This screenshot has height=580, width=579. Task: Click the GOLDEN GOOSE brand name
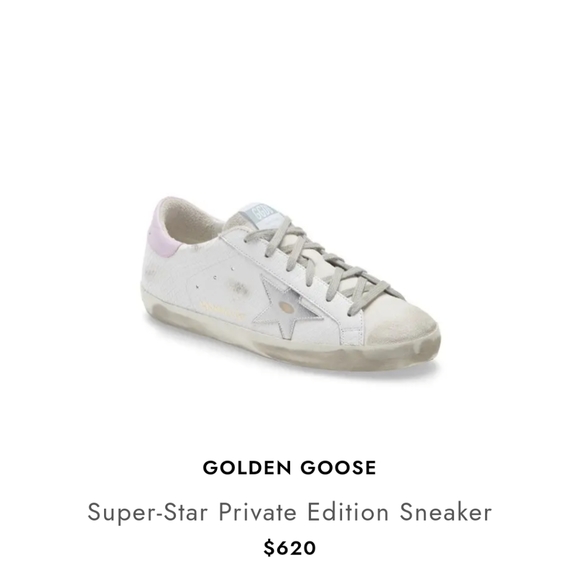[289, 468]
